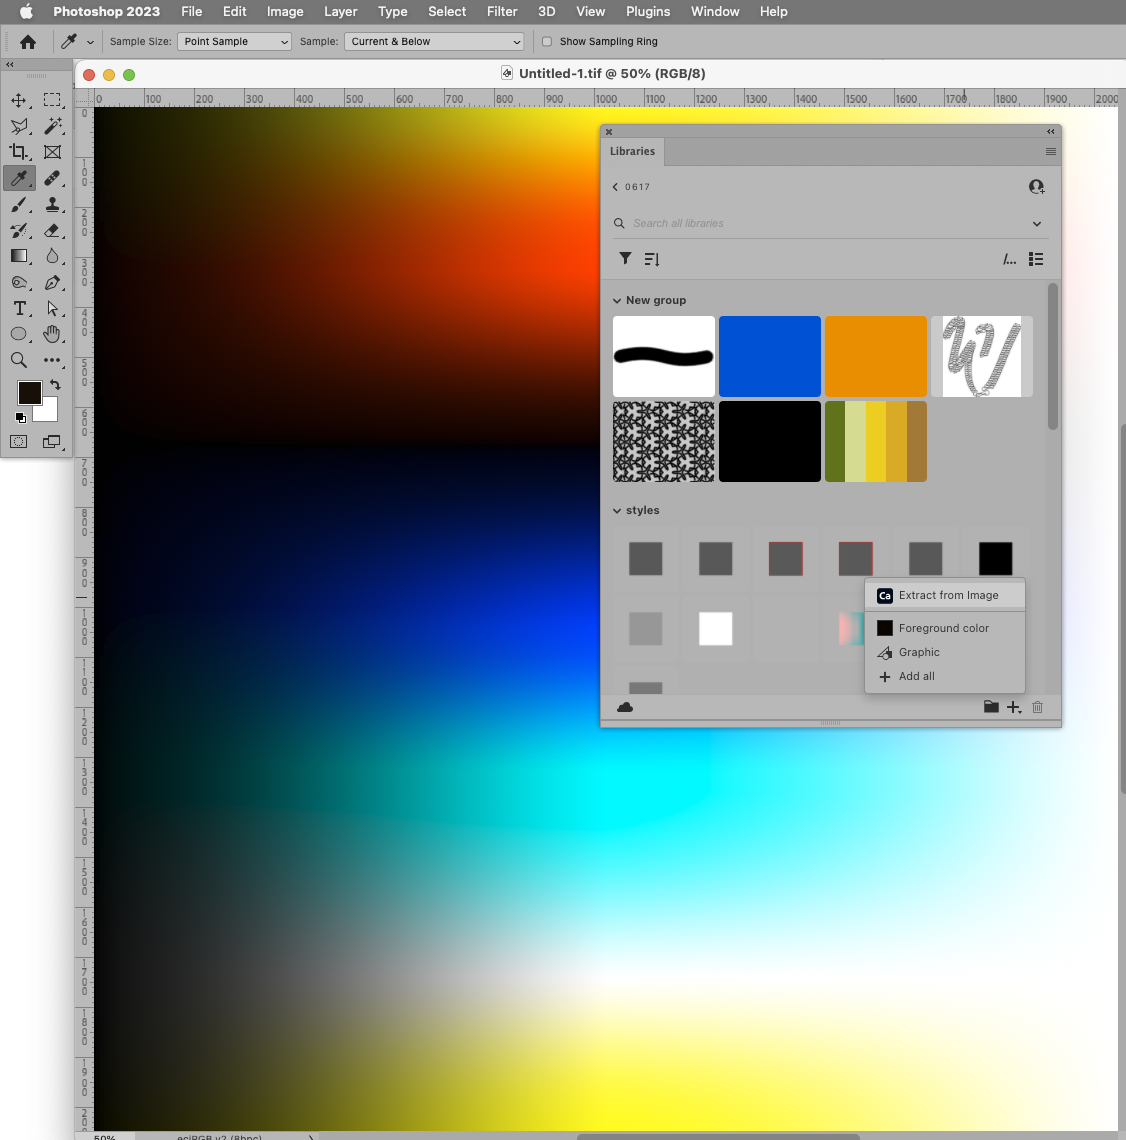Swap foreground and background colors
1126x1140 pixels.
tap(56, 384)
